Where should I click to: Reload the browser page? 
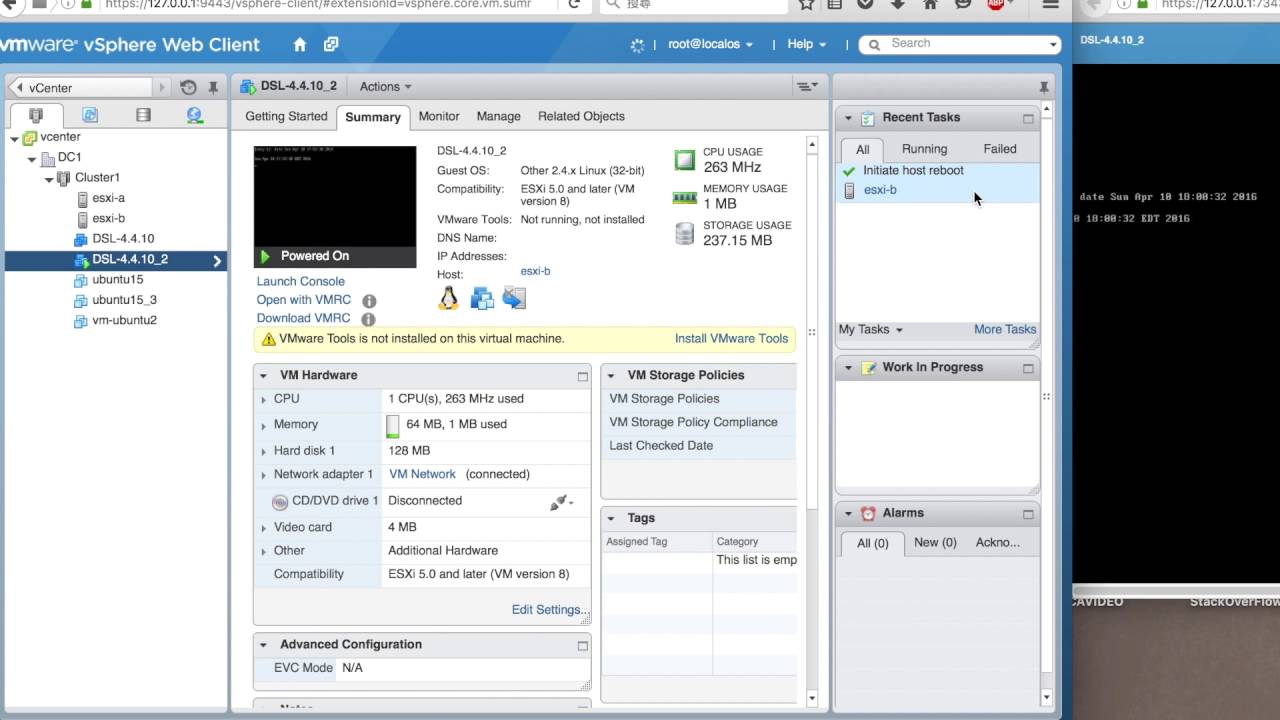coord(574,4)
